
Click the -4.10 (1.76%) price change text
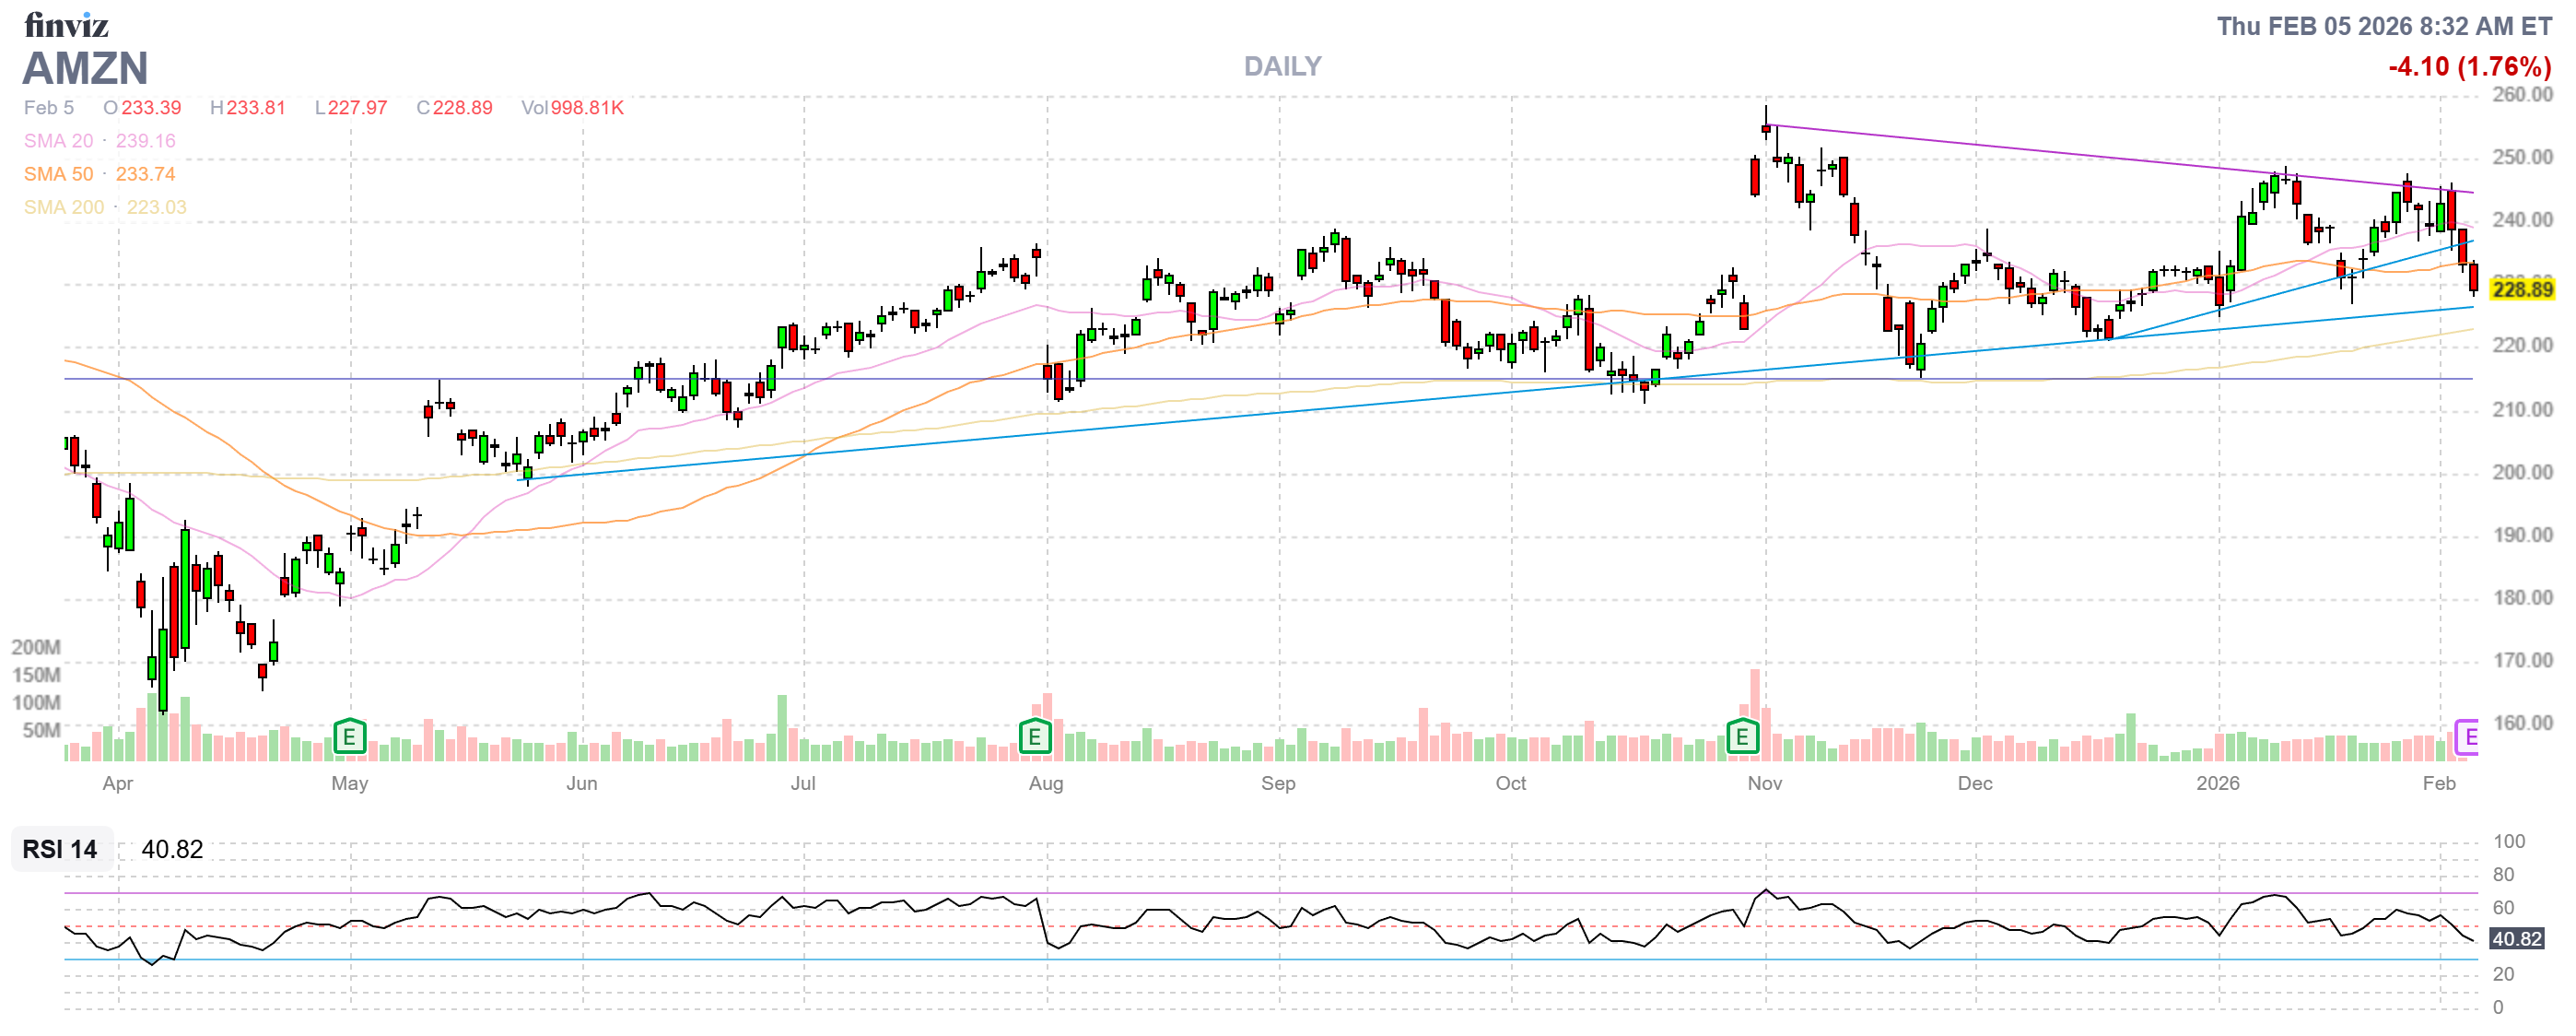coord(2469,67)
